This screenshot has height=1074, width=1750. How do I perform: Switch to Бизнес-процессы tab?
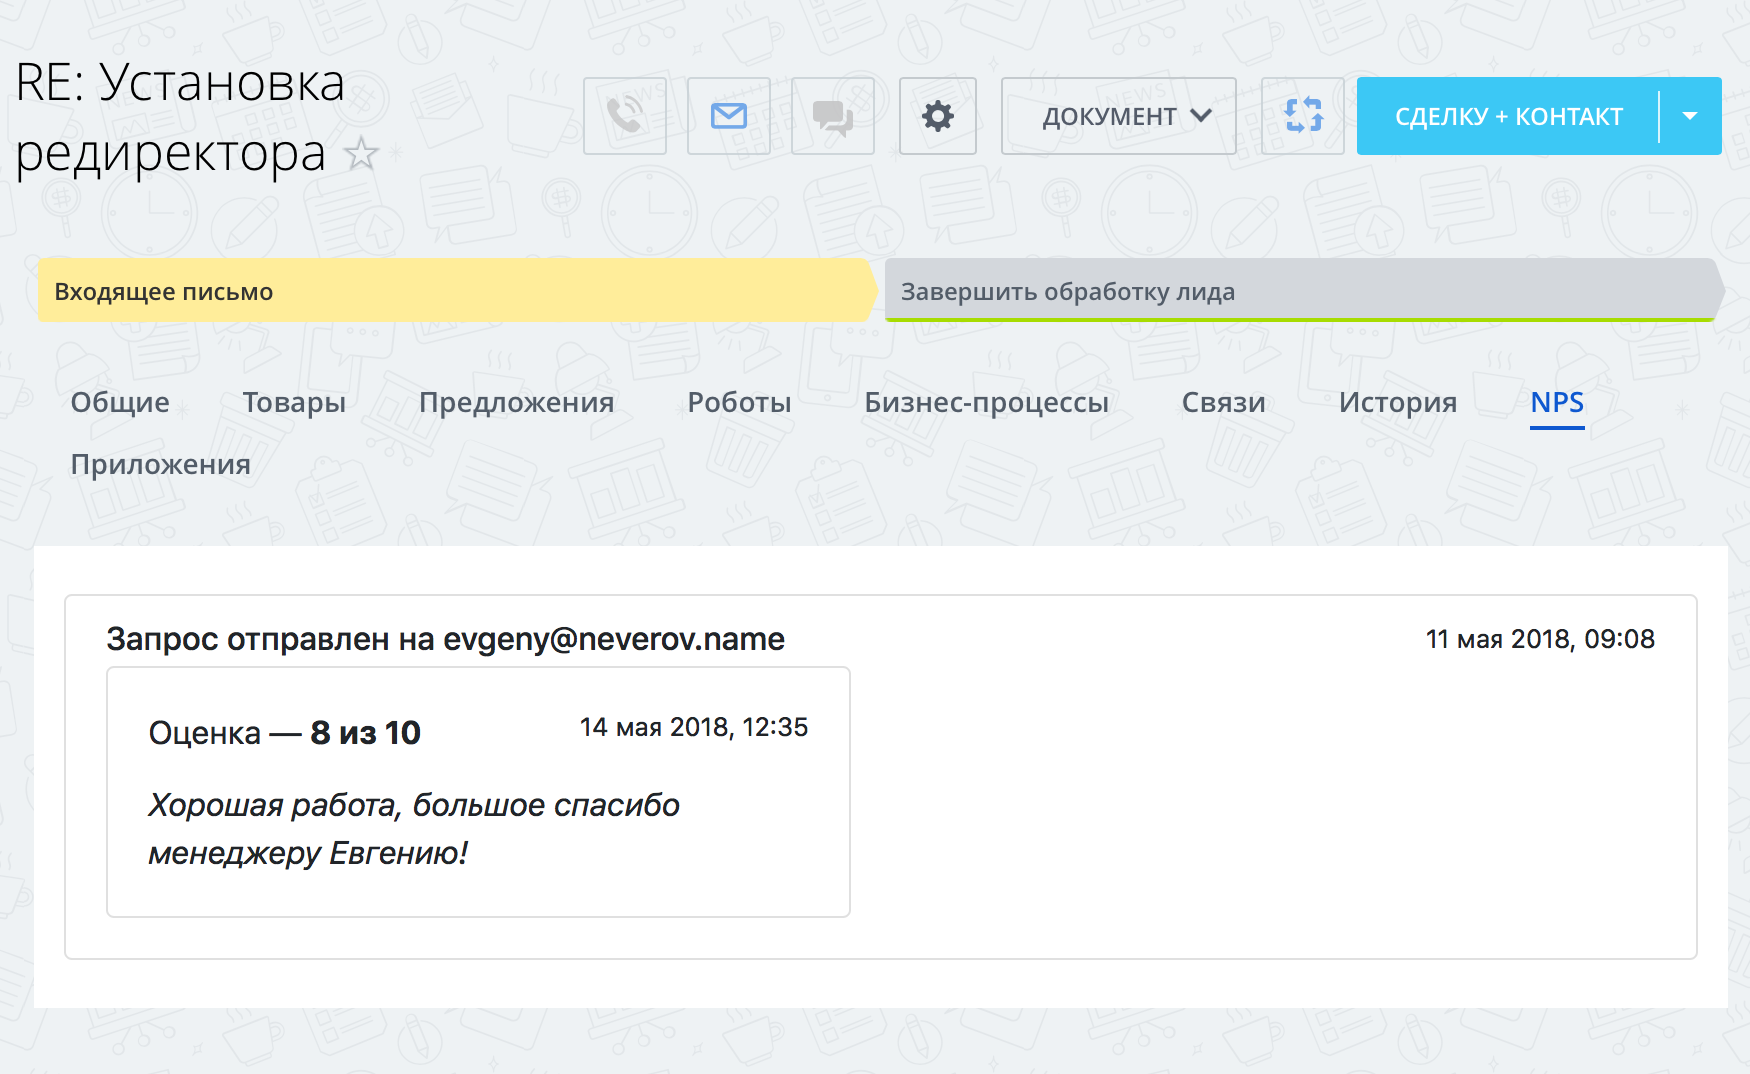point(986,402)
